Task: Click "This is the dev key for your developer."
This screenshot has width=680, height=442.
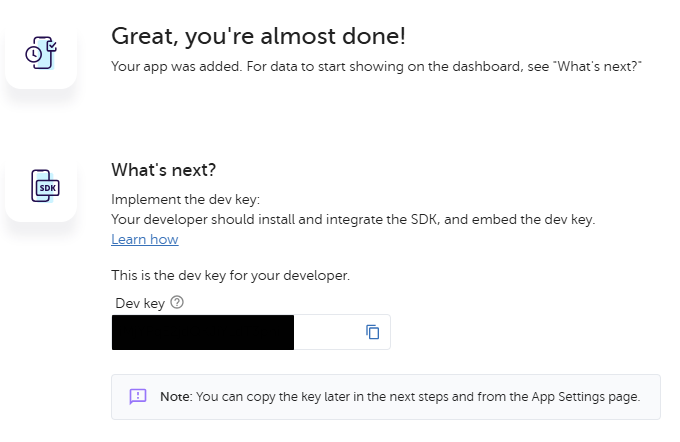Action: [x=230, y=275]
